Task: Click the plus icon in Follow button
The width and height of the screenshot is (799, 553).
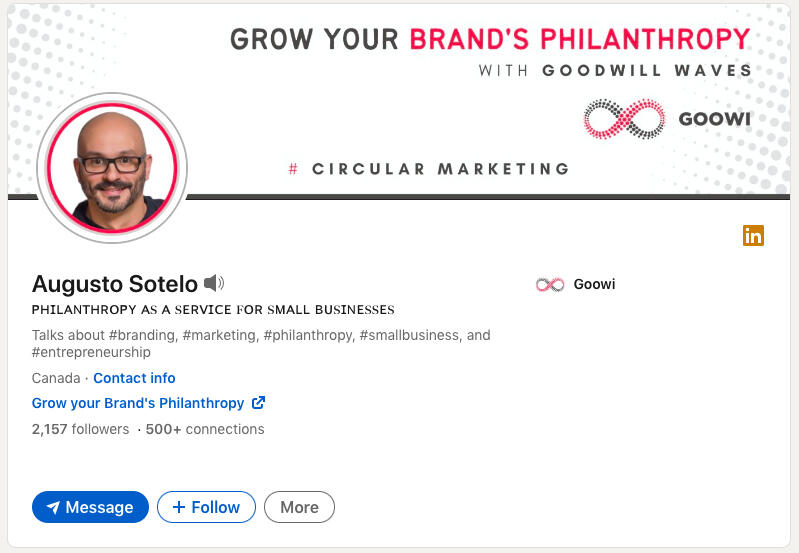Action: 179,507
